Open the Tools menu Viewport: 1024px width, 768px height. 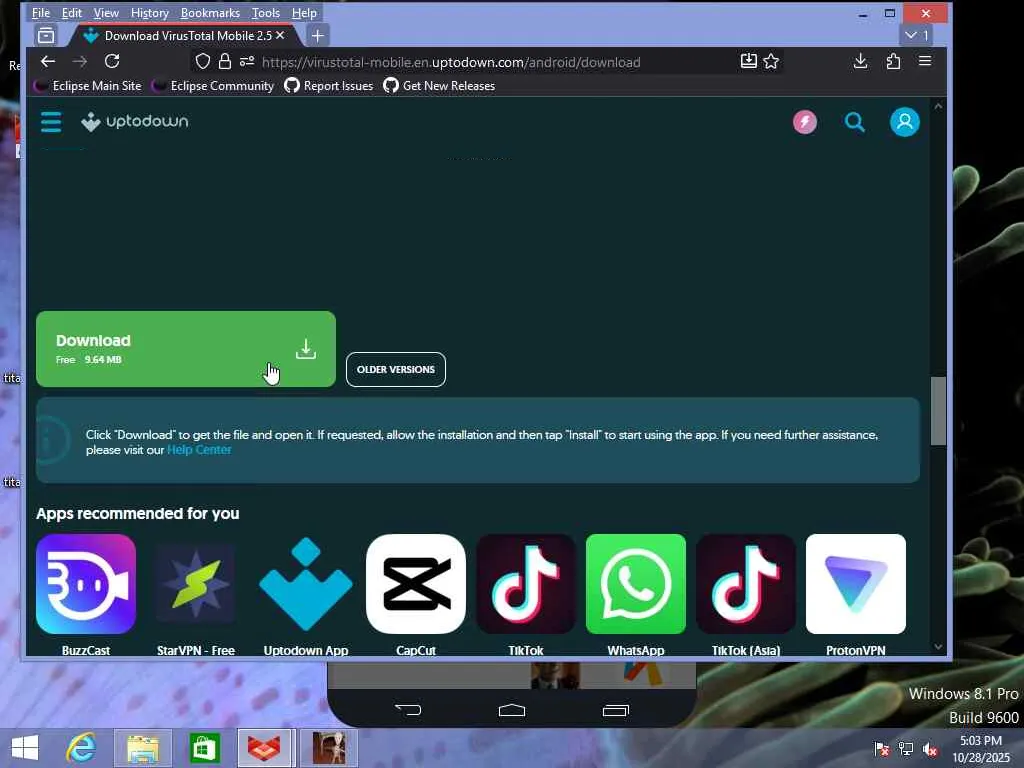coord(266,13)
